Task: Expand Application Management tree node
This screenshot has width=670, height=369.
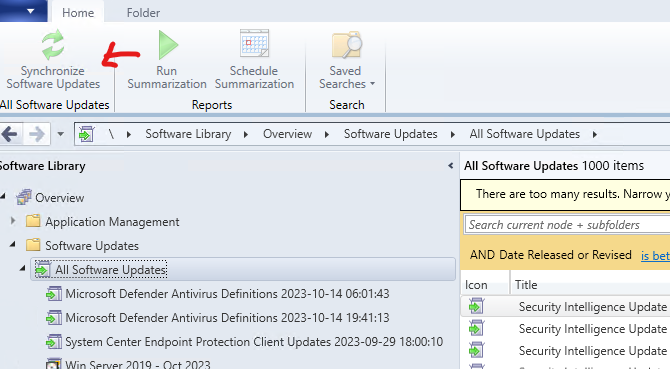Action: (x=13, y=221)
